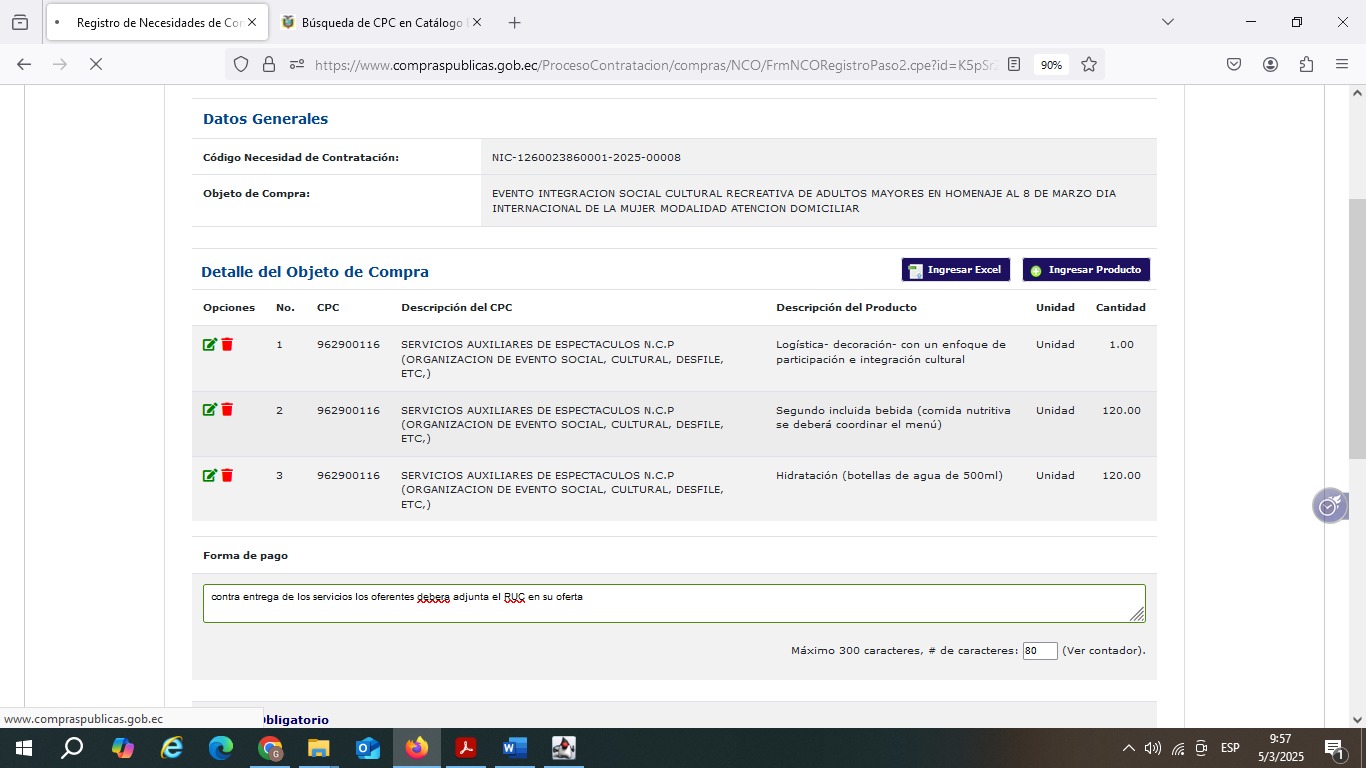Image resolution: width=1366 pixels, height=768 pixels.
Task: Delete product row 3 with trash icon
Action: point(227,475)
